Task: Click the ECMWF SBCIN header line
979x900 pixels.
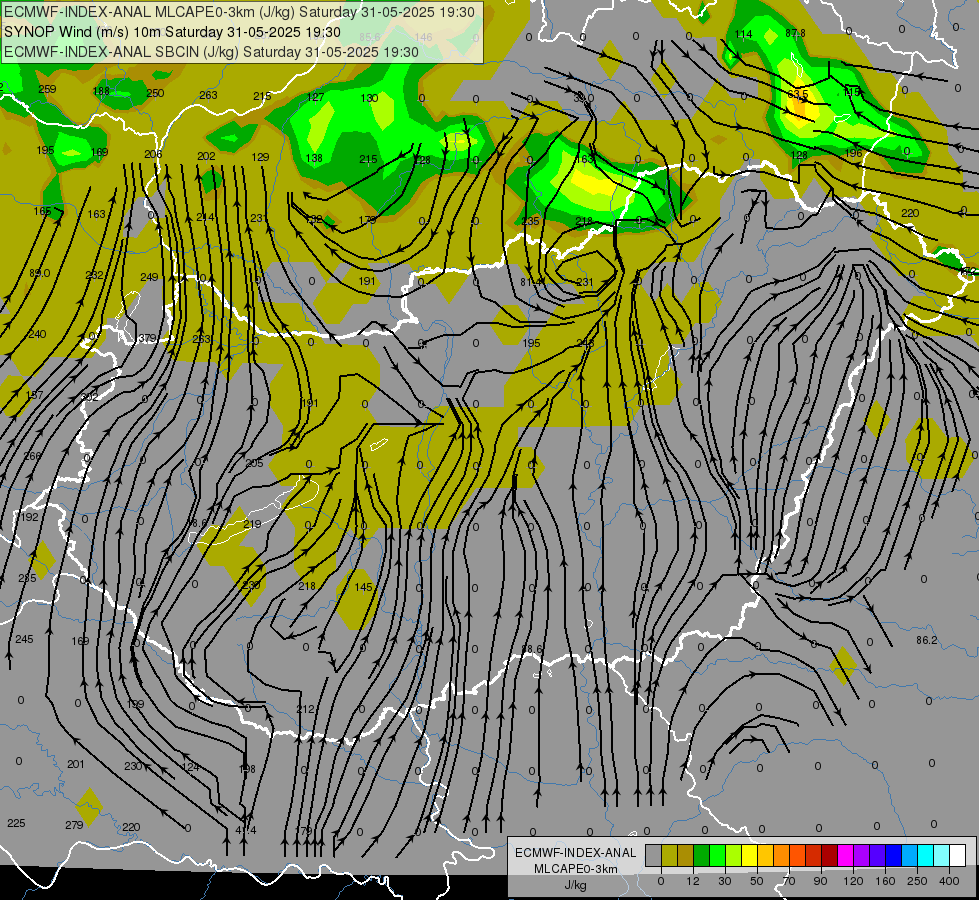Action: [211, 52]
